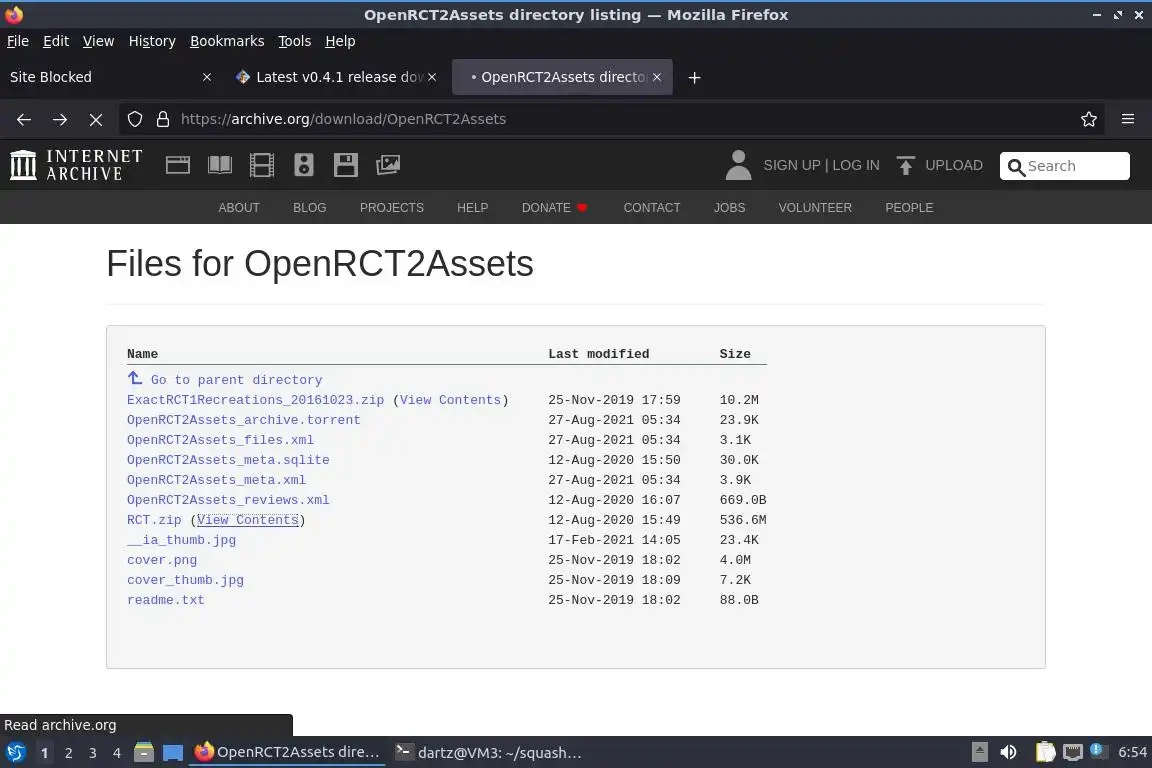
Task: Click the eject/removable media tray icon
Action: click(x=980, y=752)
